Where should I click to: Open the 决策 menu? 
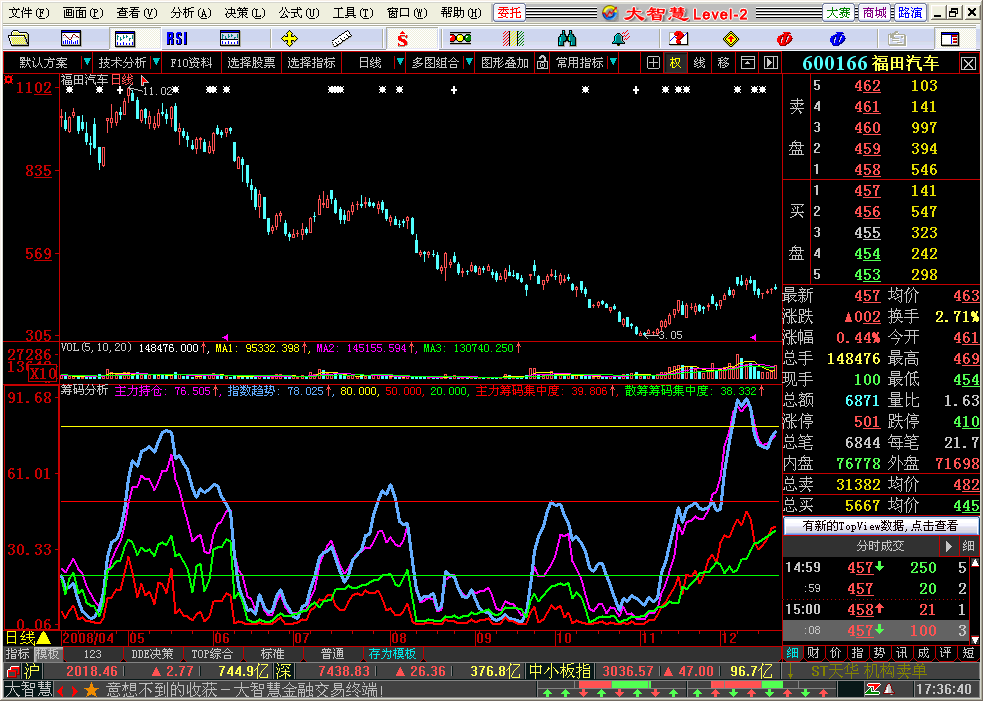click(244, 13)
